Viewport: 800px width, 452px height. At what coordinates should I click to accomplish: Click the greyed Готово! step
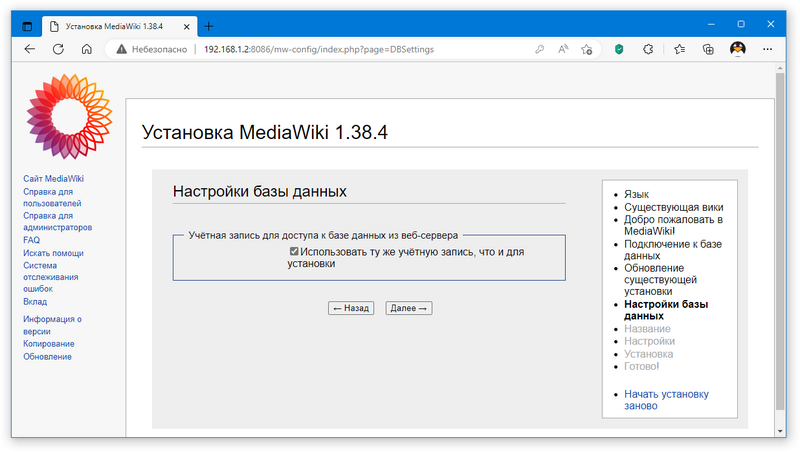[x=641, y=366]
